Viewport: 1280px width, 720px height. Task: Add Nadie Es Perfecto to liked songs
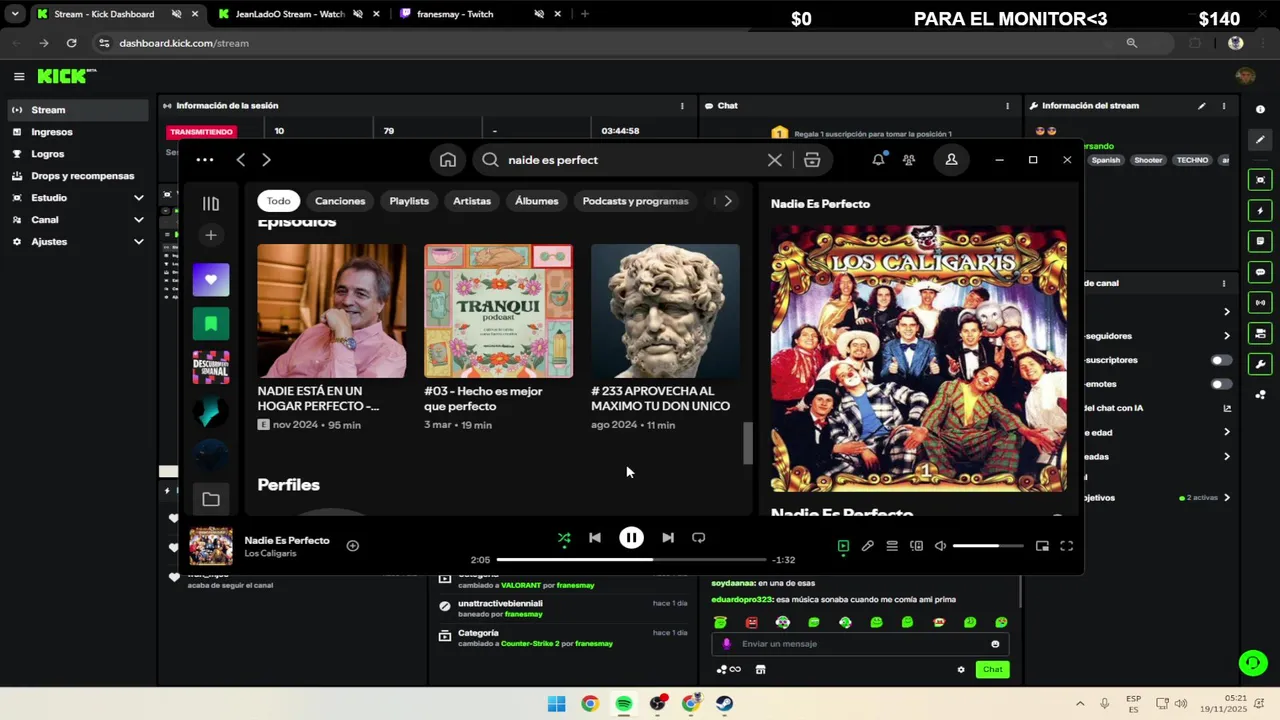(352, 546)
